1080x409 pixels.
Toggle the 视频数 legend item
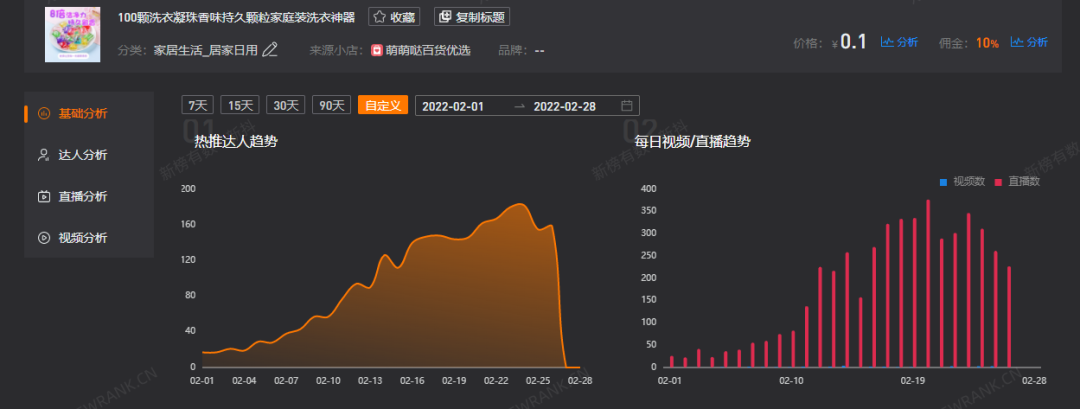coord(962,182)
